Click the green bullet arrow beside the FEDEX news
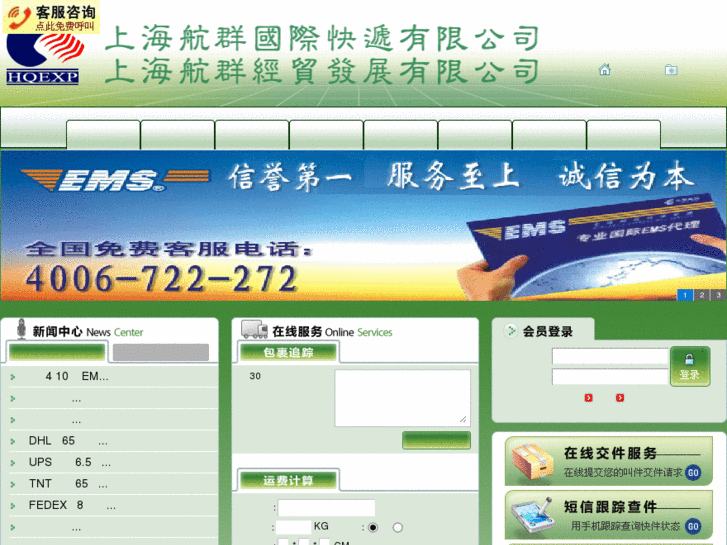 pos(13,506)
